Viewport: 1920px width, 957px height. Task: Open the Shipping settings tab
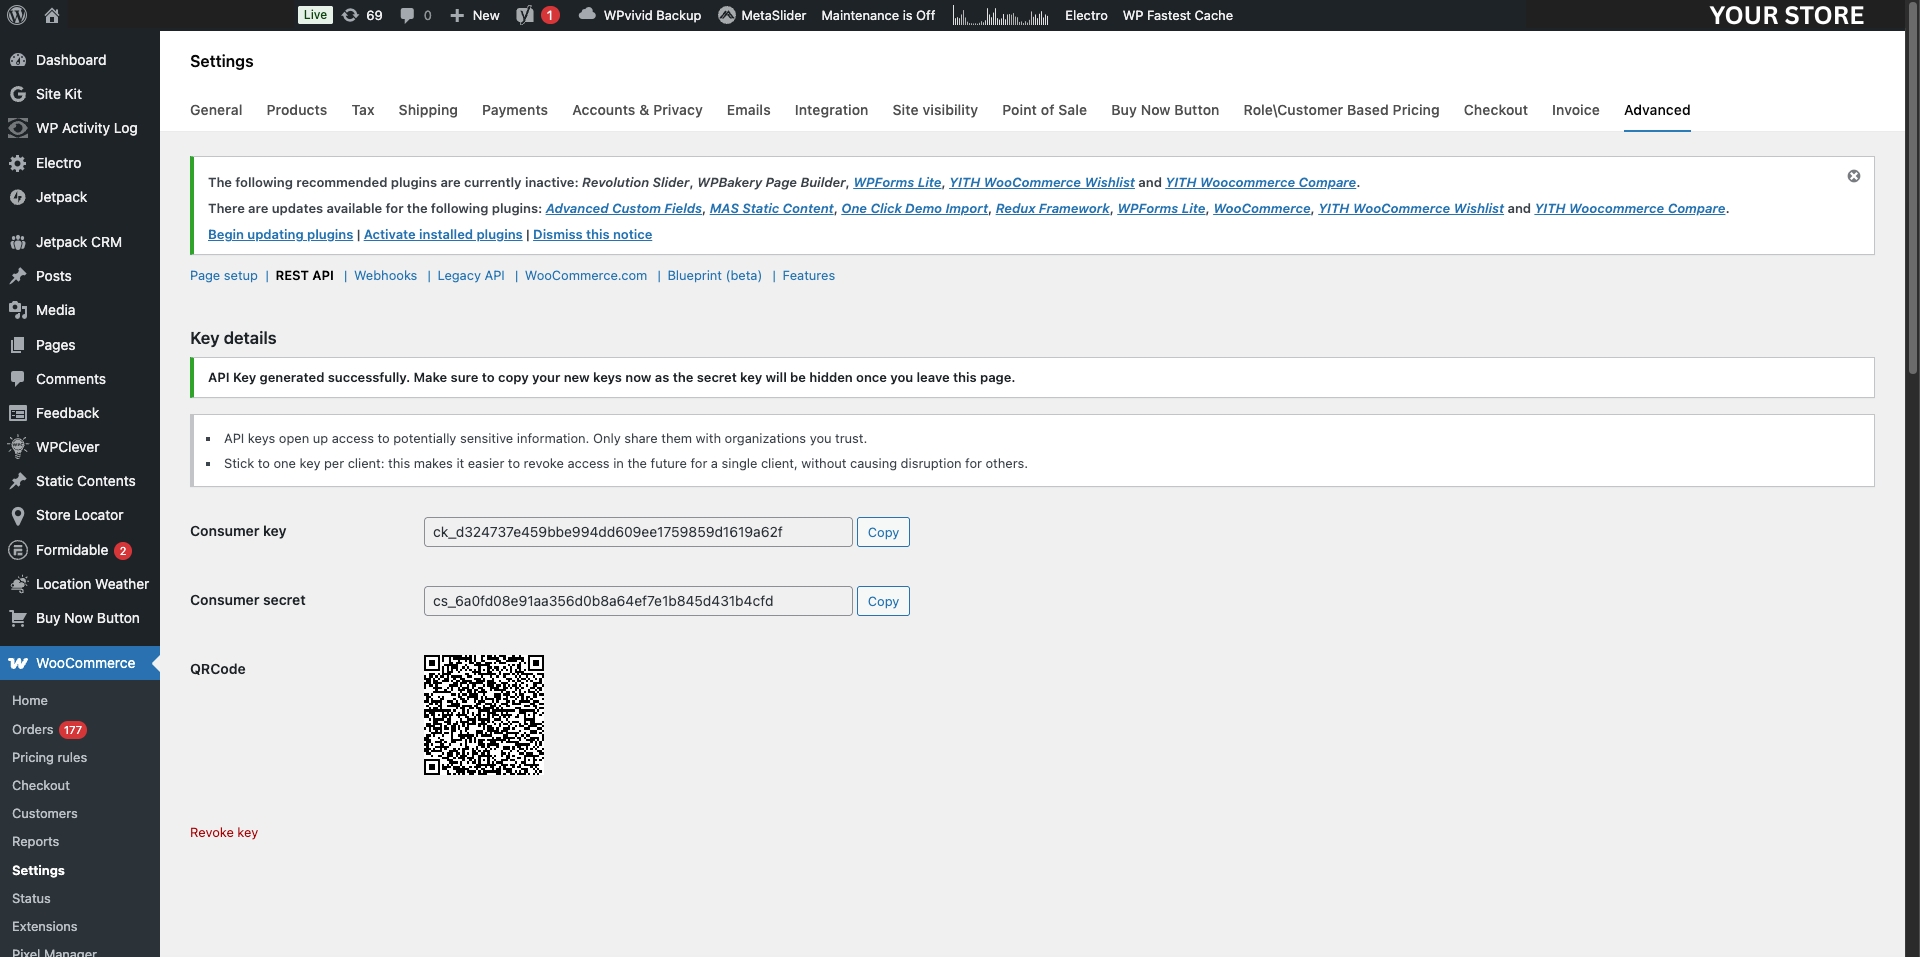(427, 110)
